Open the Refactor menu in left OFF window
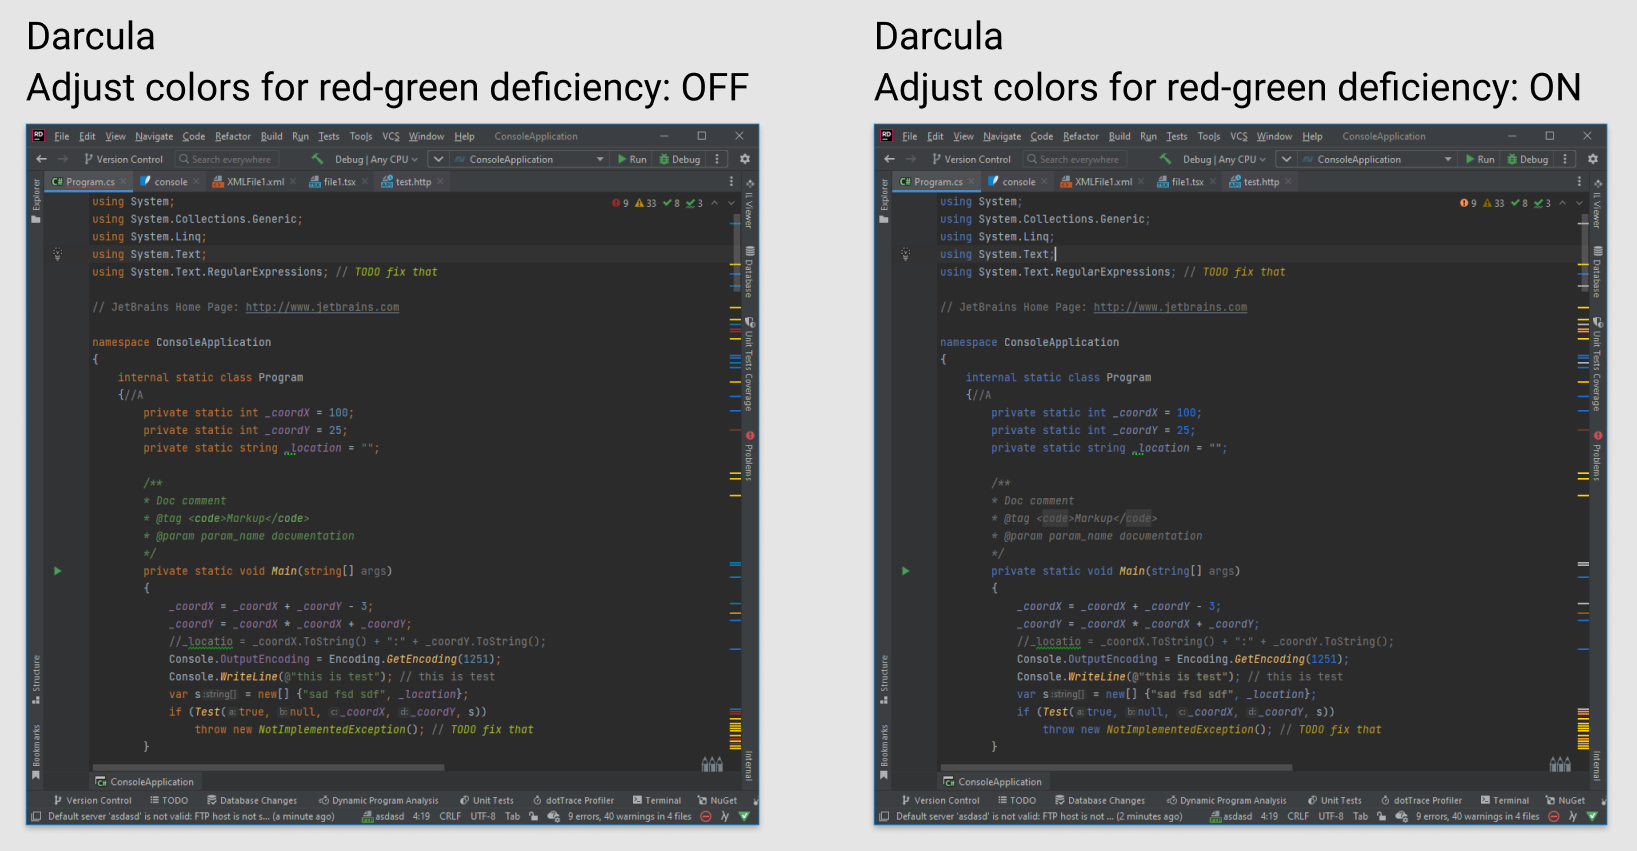This screenshot has width=1637, height=851. click(x=233, y=136)
